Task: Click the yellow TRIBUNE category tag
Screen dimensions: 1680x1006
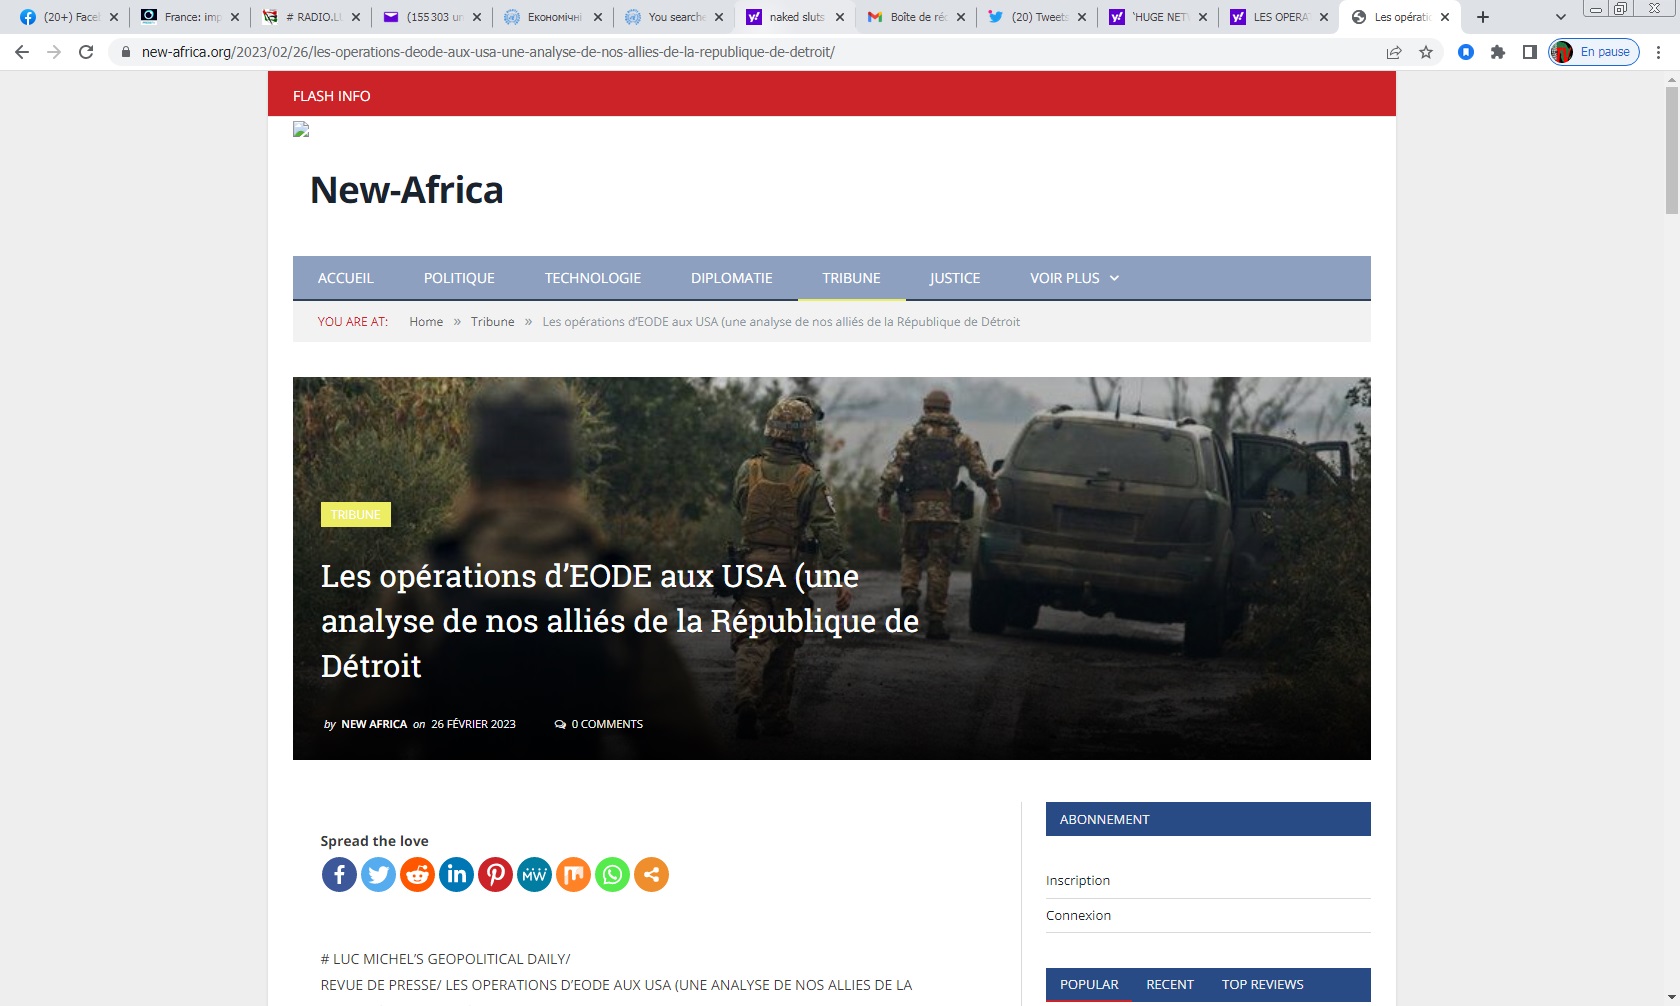Action: point(355,514)
